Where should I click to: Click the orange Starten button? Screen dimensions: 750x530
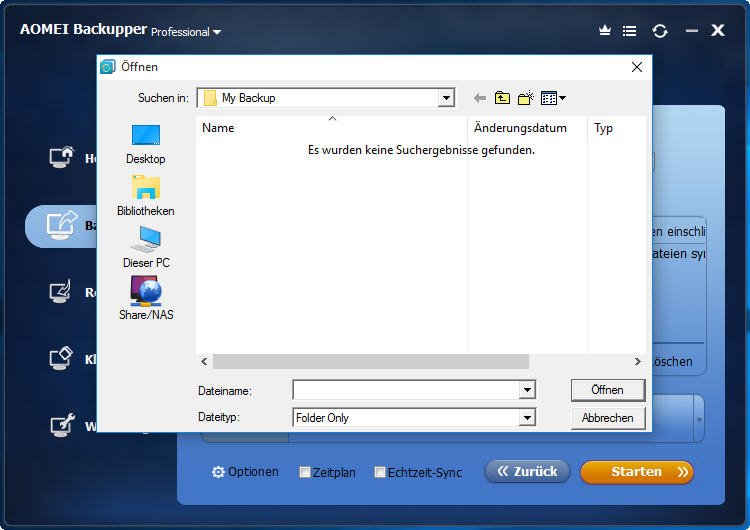point(637,472)
